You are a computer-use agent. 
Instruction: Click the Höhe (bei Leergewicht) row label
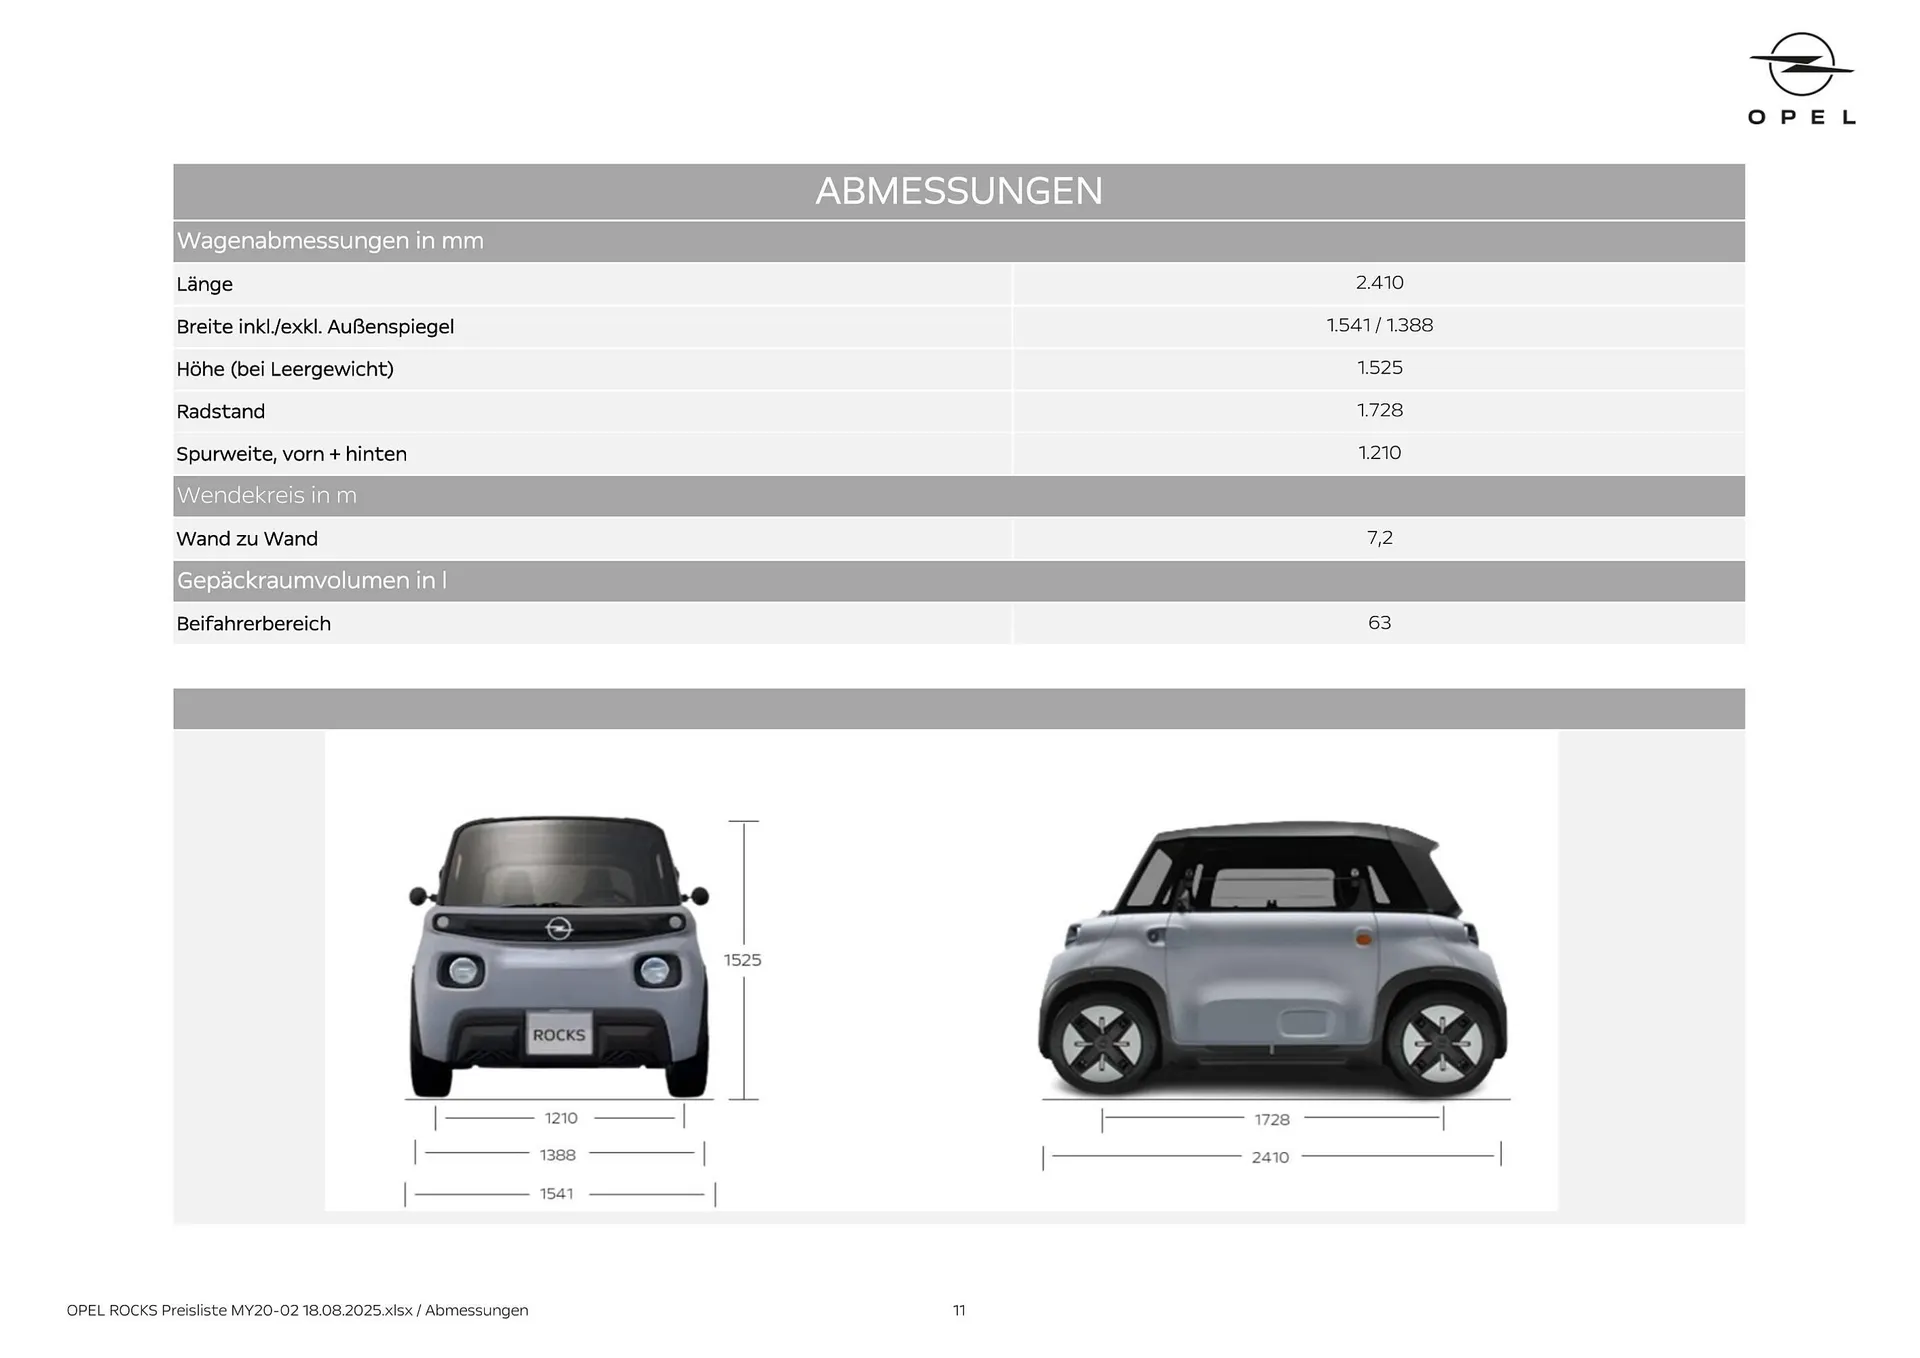285,369
